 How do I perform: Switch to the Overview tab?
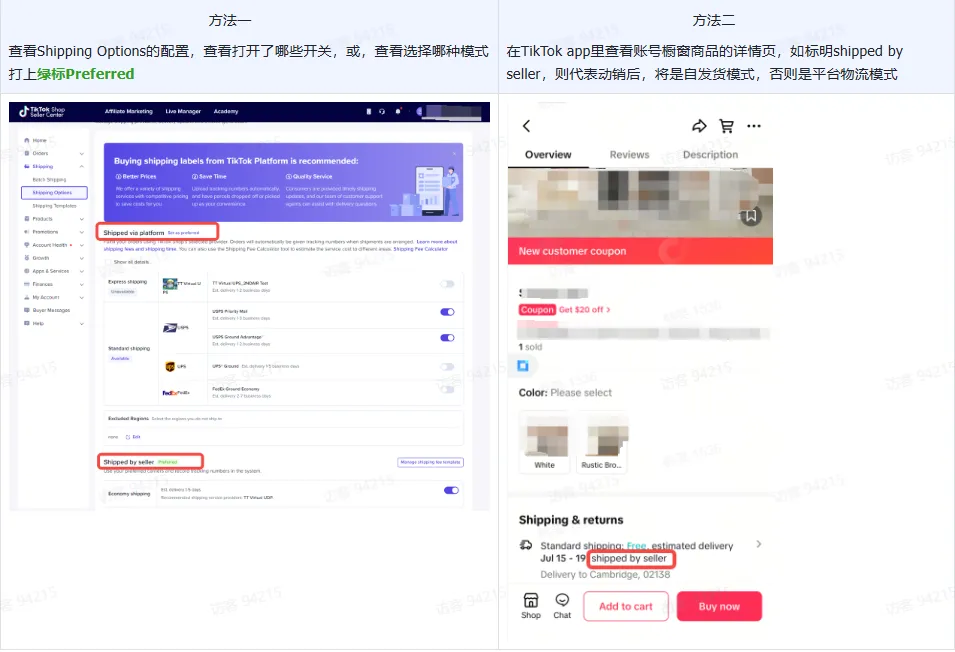tap(548, 155)
